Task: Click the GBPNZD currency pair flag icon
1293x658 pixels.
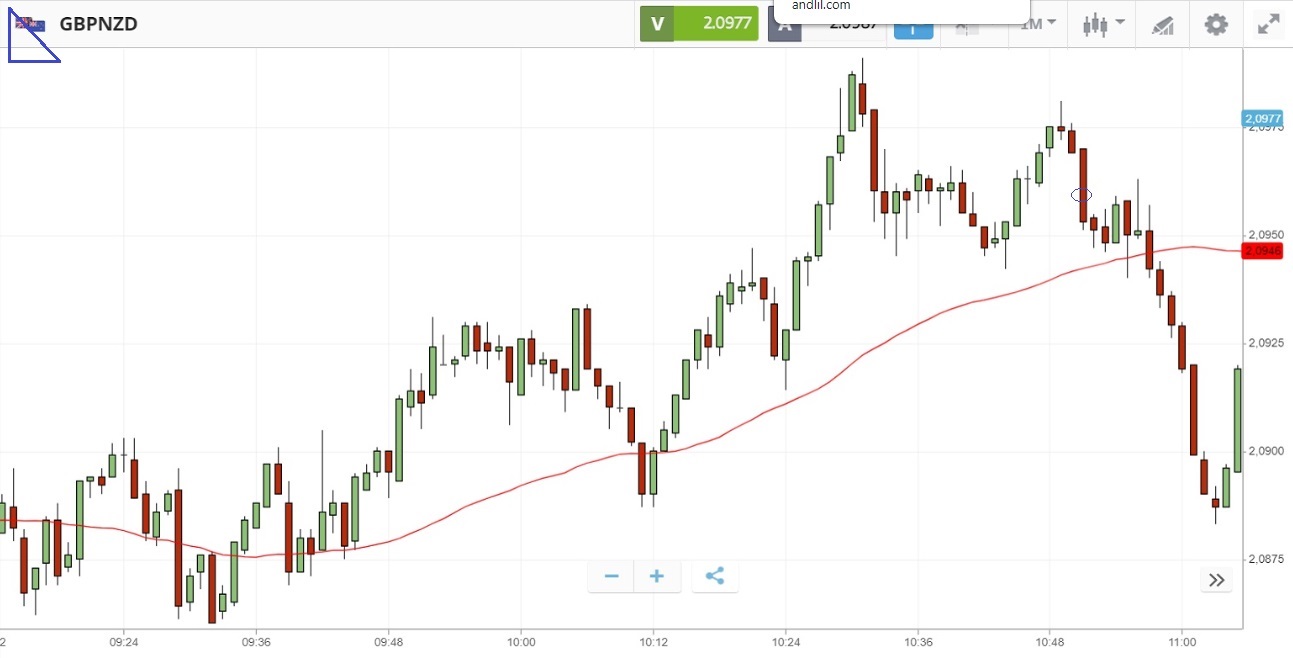Action: [x=29, y=23]
